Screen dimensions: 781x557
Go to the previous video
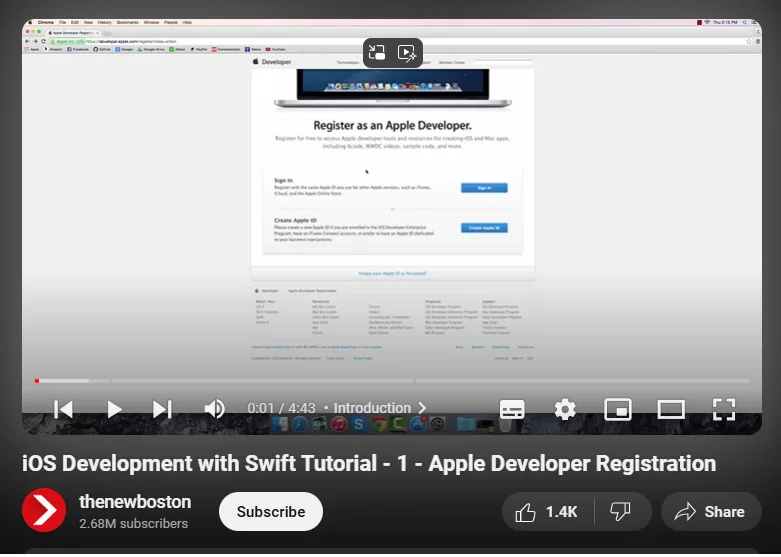pyautogui.click(x=64, y=409)
